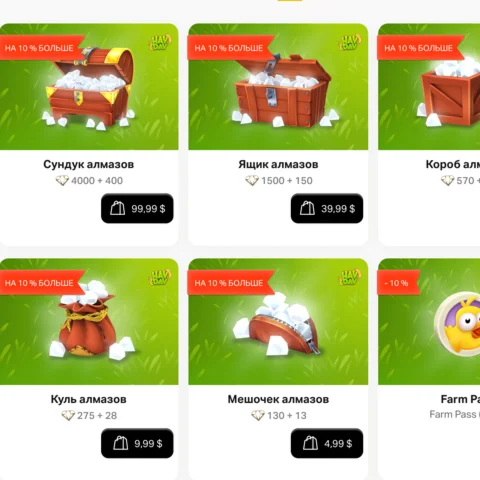Viewport: 480px width, 480px height.
Task: Click the diamond icon beside 275 + 28
Action: coord(68,416)
